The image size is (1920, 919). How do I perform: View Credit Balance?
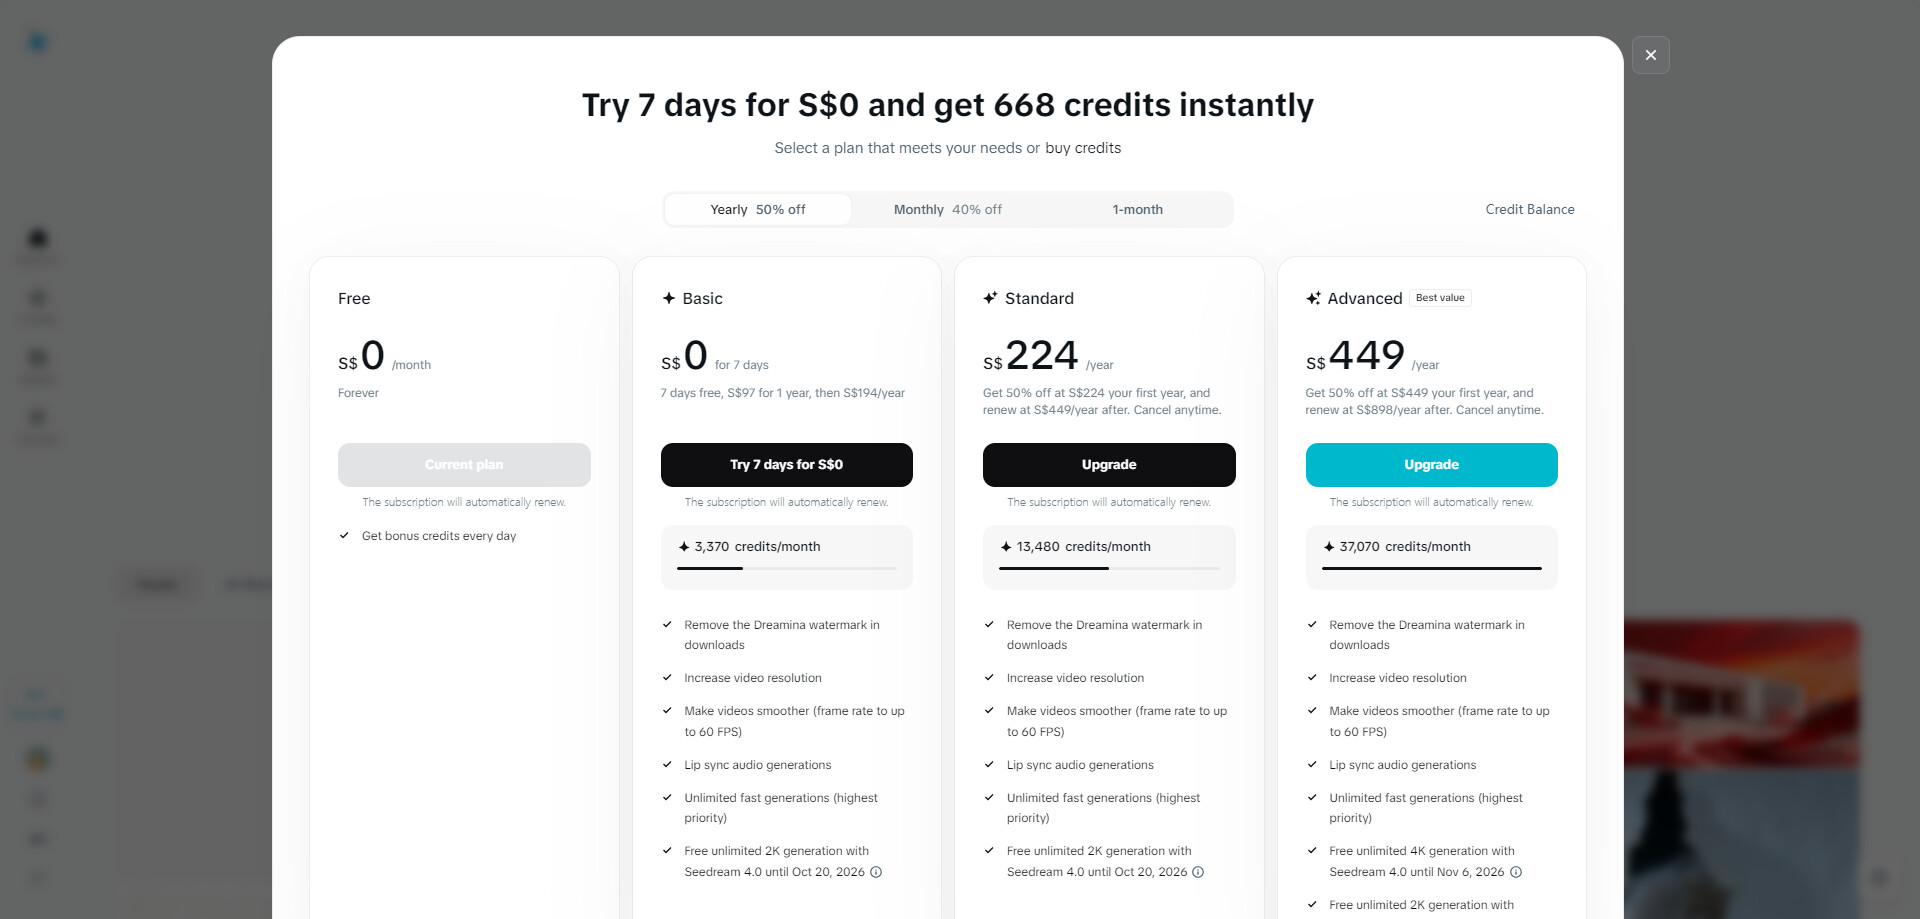[1530, 209]
